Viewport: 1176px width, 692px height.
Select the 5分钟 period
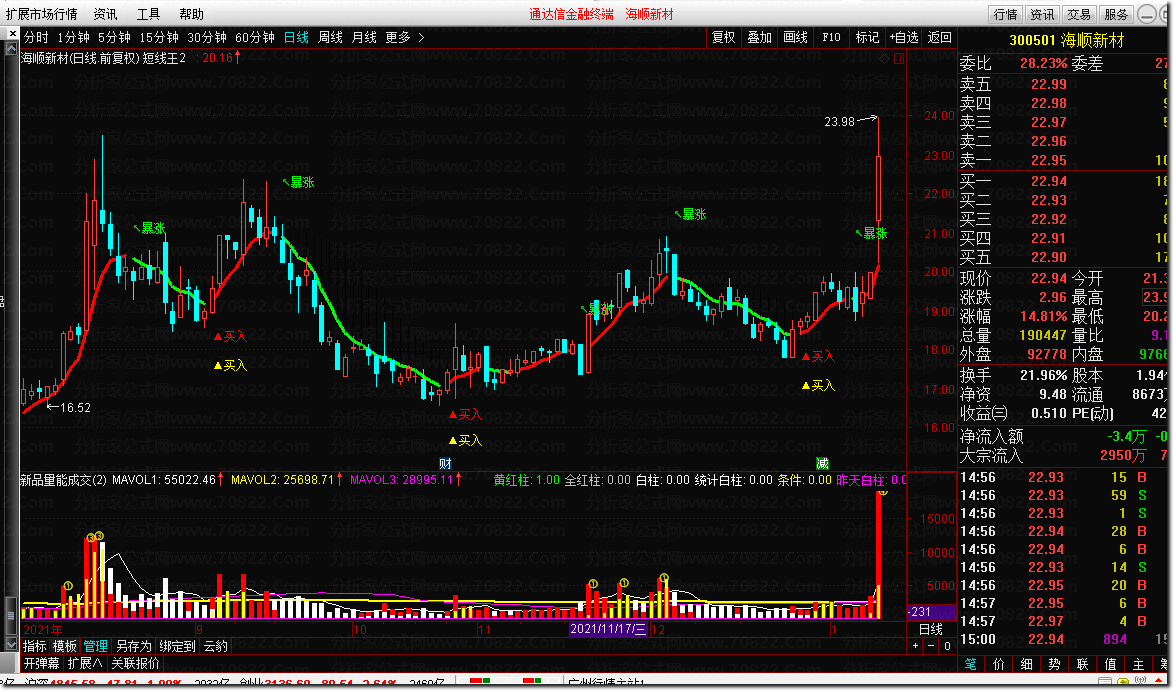(x=114, y=37)
